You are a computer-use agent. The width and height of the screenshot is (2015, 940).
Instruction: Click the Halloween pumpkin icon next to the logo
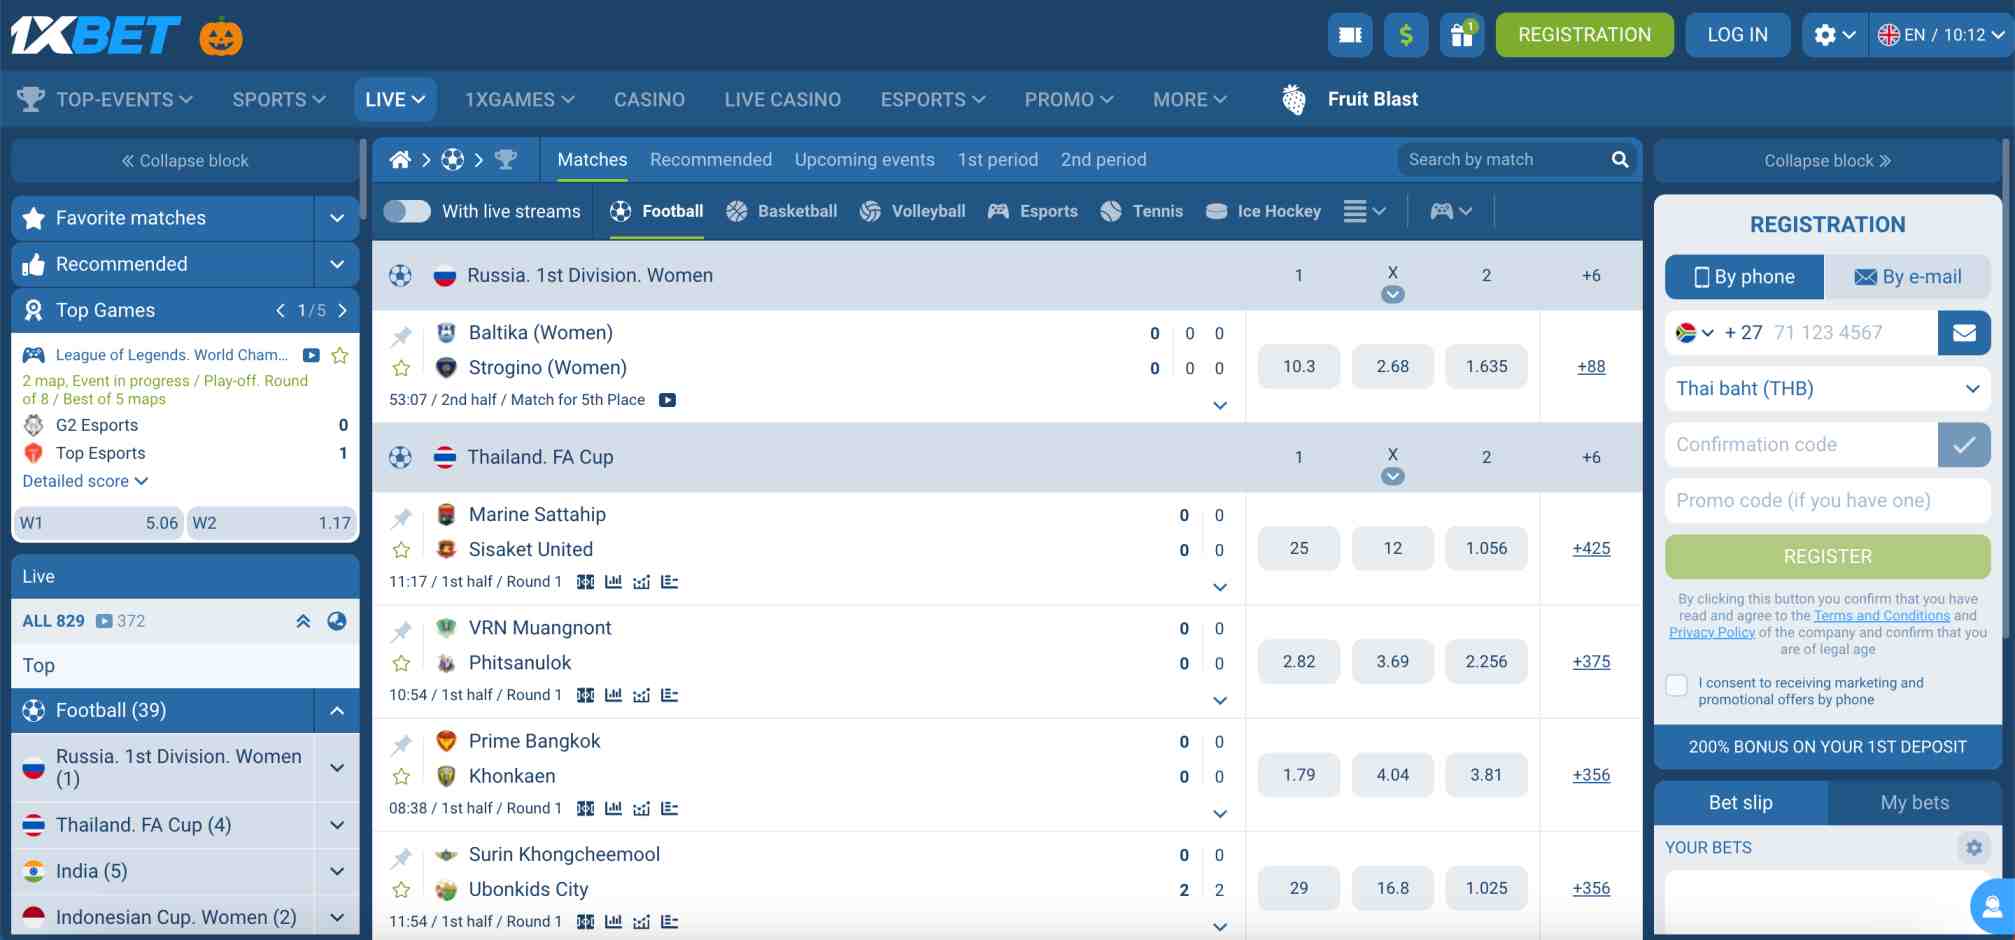coord(222,36)
